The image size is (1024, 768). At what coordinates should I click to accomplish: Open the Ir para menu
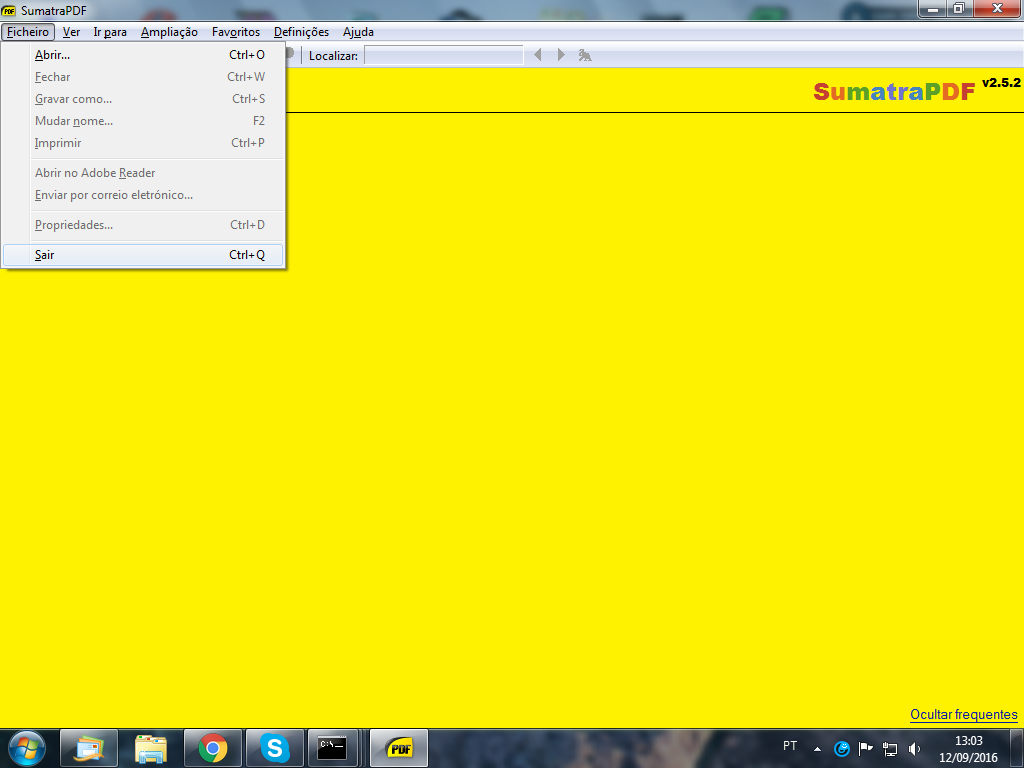pos(110,32)
